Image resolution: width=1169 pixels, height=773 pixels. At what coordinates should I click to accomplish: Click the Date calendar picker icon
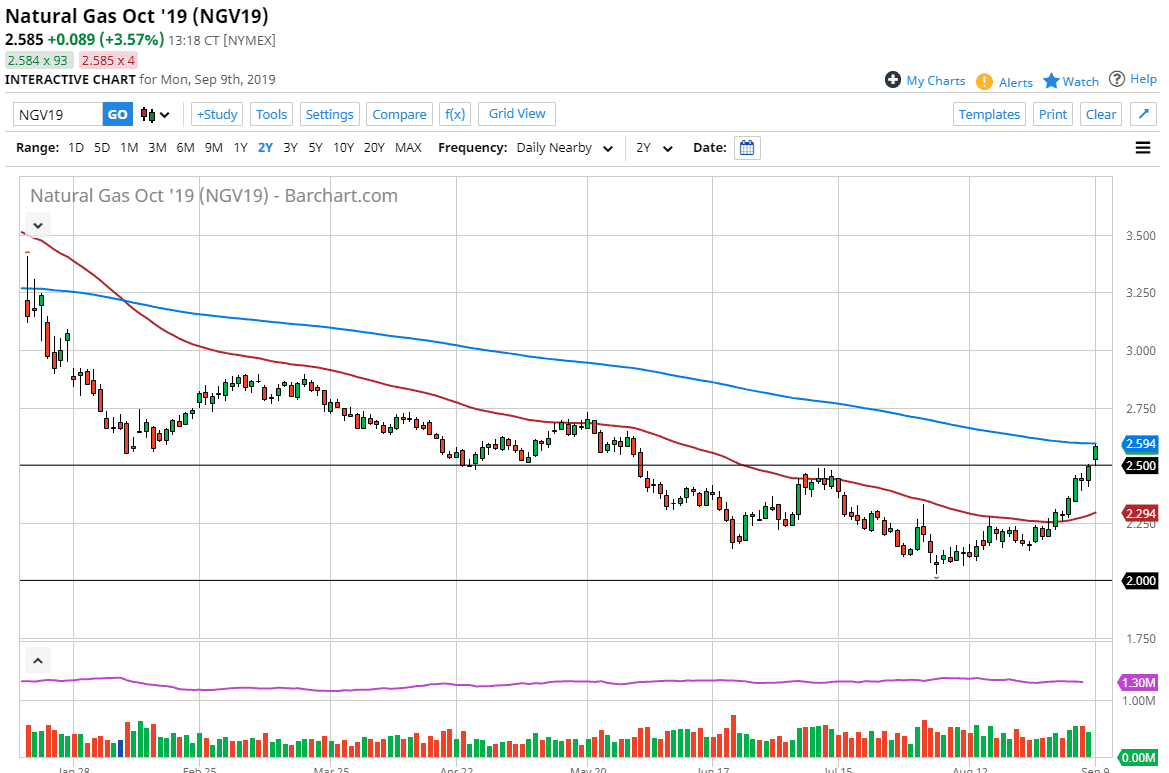click(x=747, y=148)
